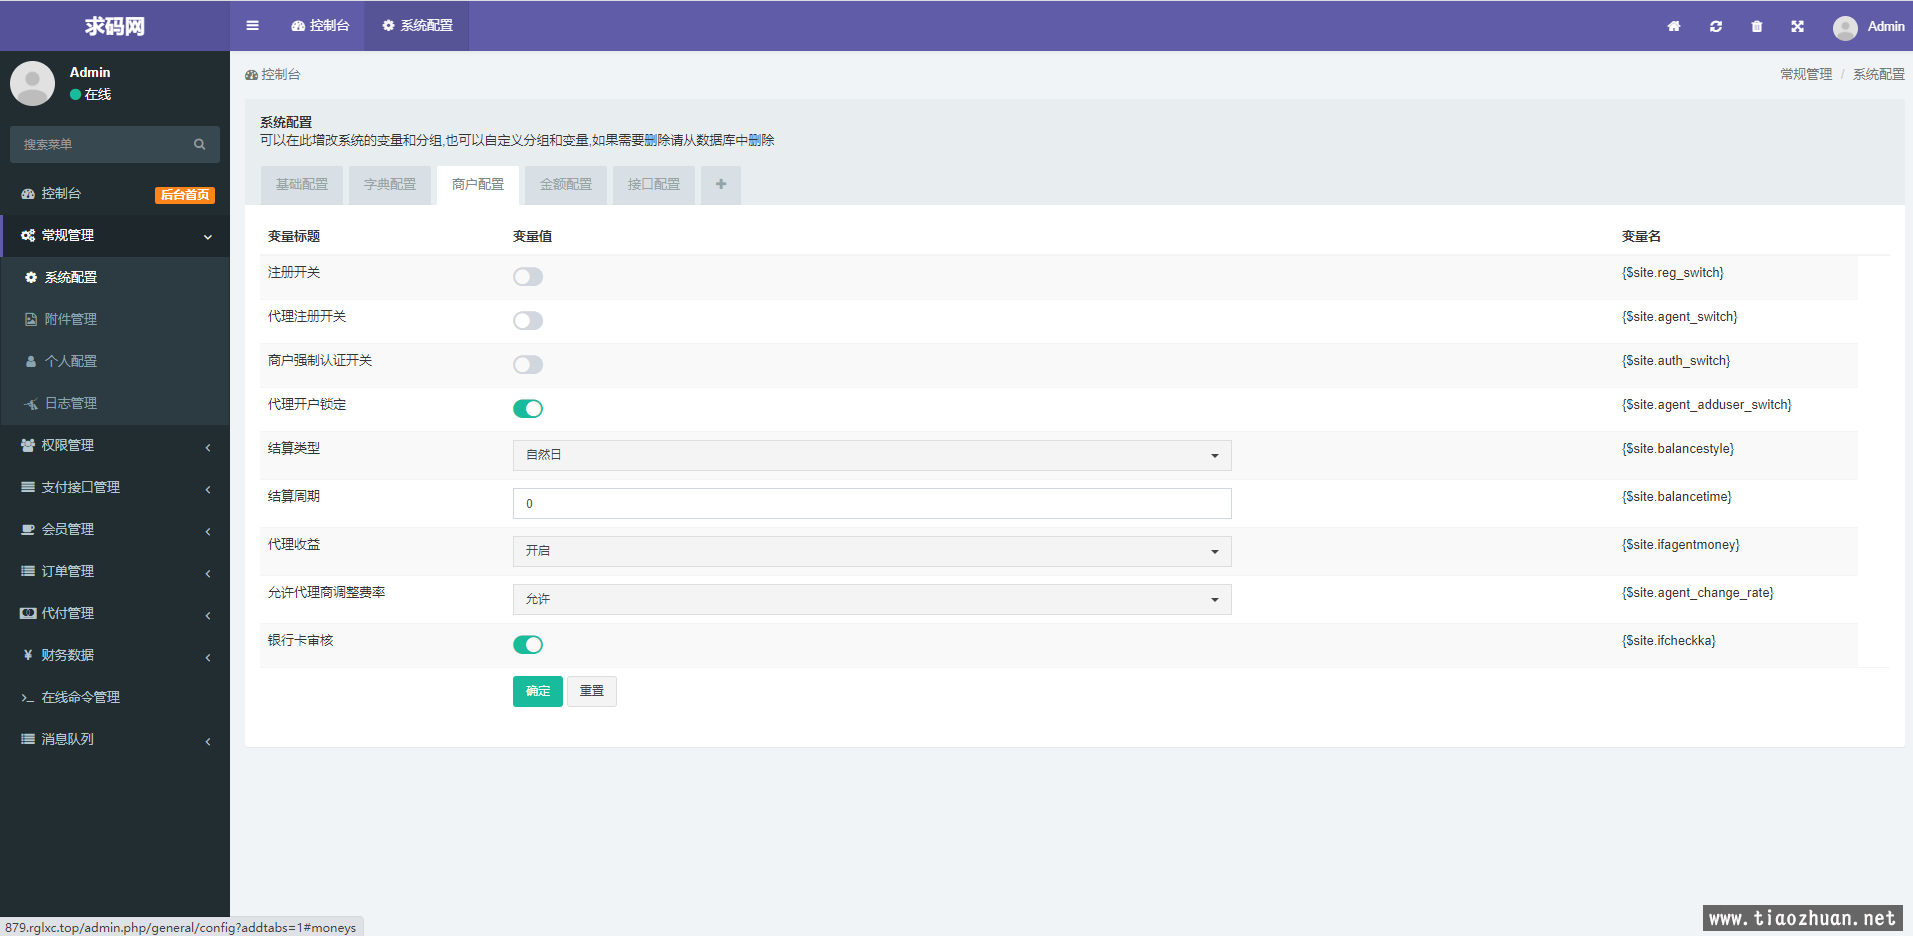Click the 后台首页 orange badge
The image size is (1913, 936).
coord(185,195)
